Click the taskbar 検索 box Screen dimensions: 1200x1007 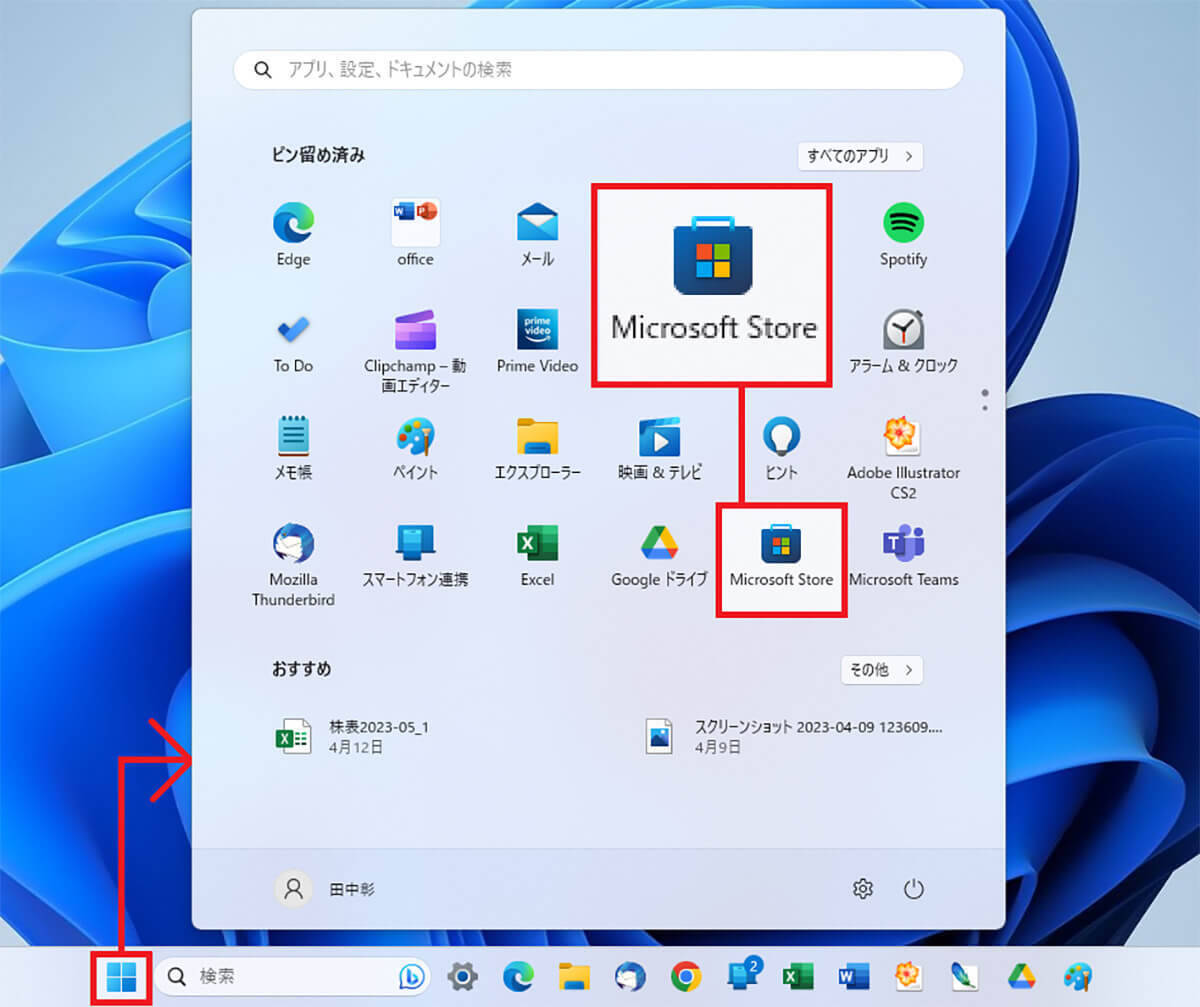(x=291, y=976)
